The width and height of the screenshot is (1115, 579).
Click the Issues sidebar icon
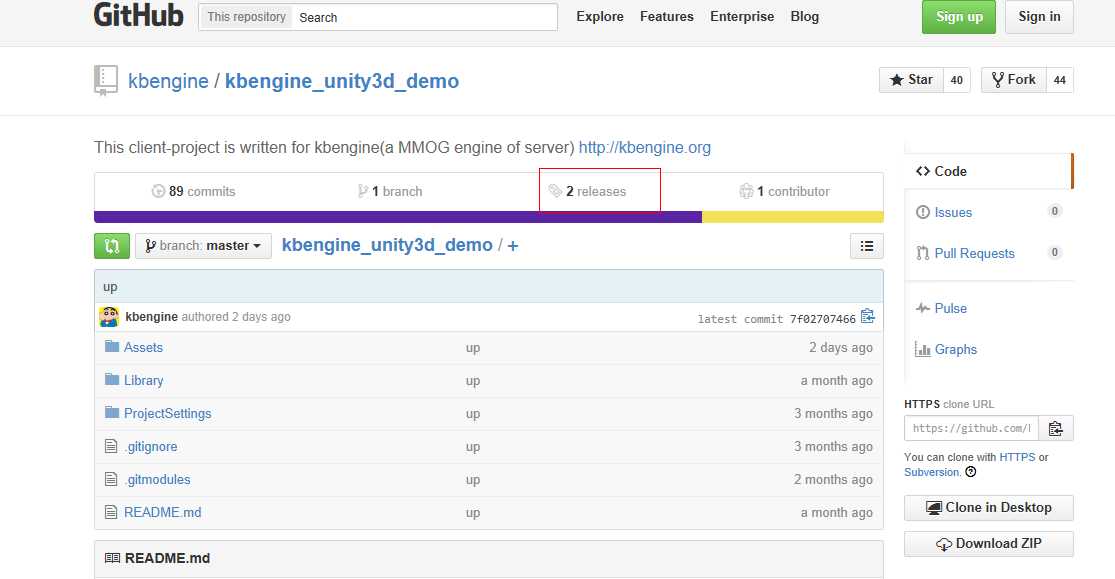click(923, 212)
